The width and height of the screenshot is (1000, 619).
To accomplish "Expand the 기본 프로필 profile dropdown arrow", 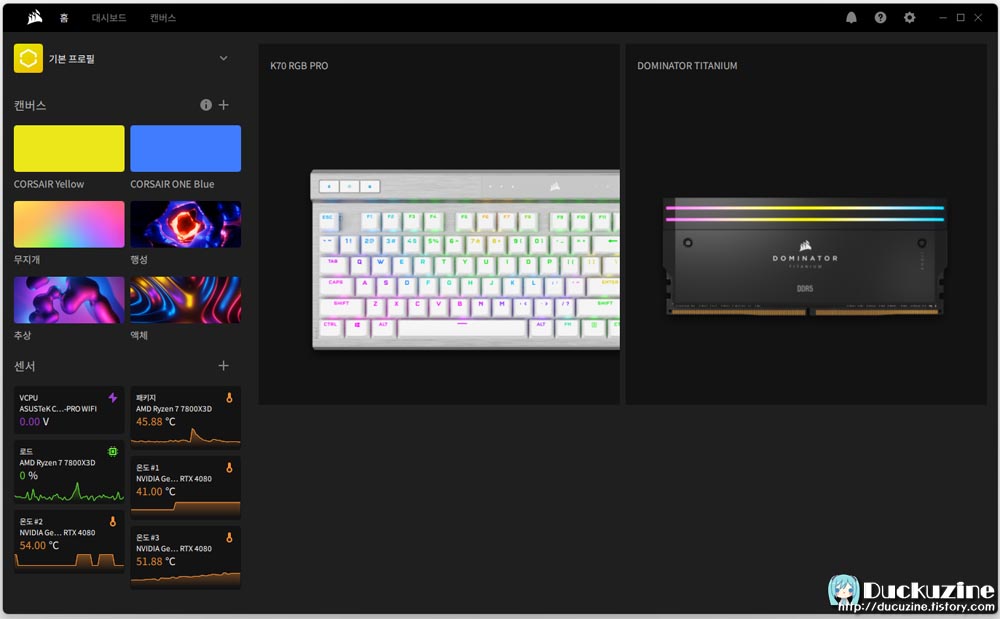I will pyautogui.click(x=223, y=59).
